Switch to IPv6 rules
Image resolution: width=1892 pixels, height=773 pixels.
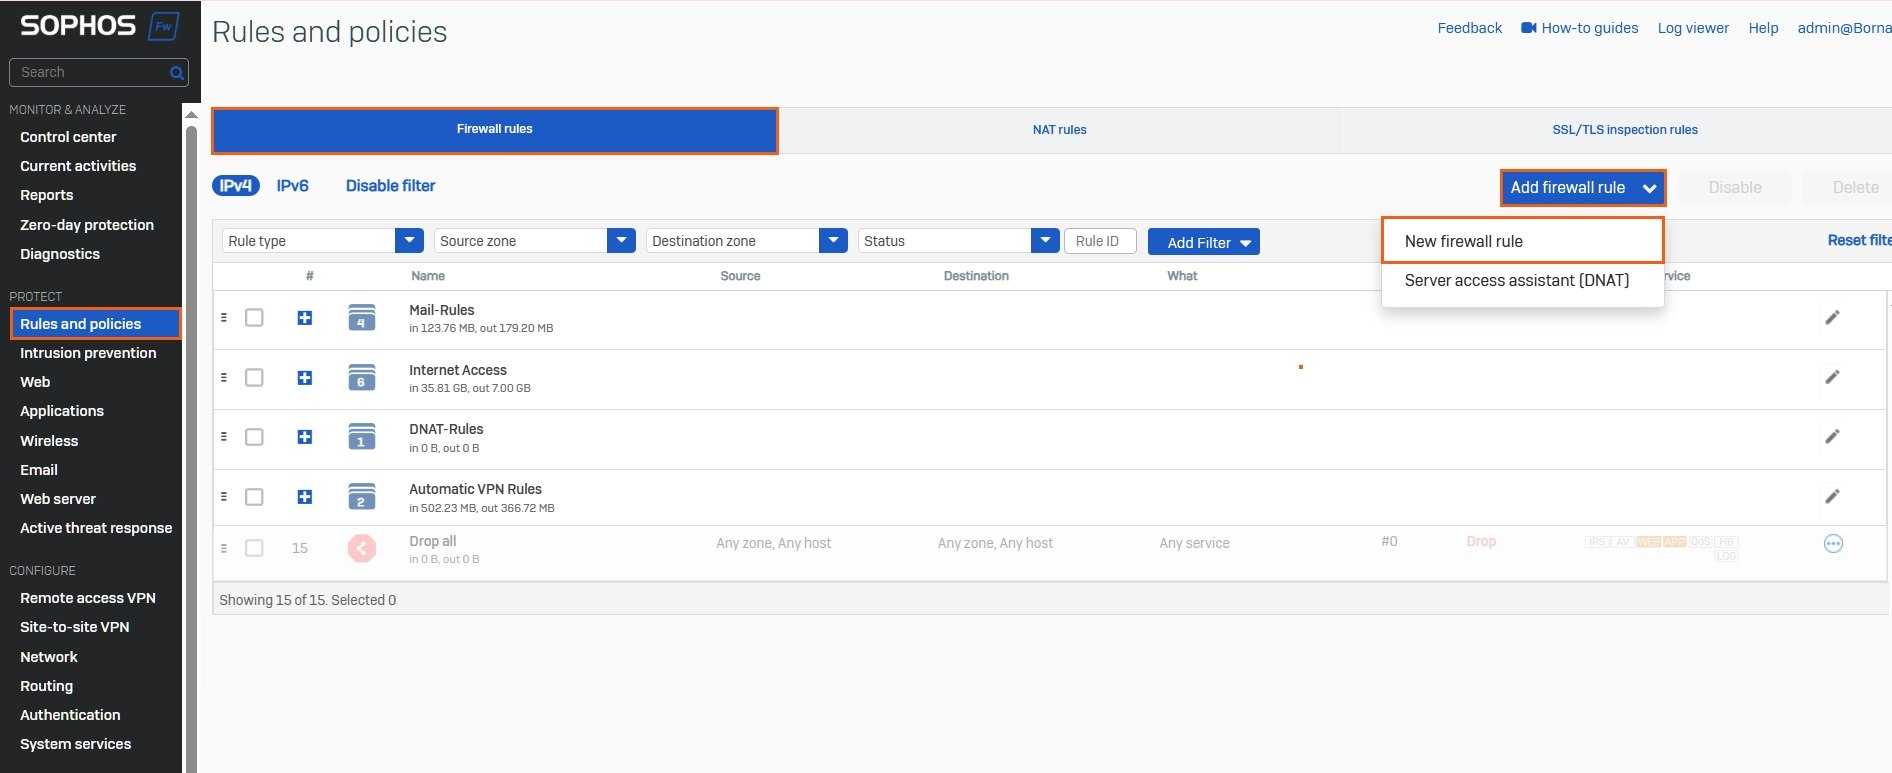pyautogui.click(x=292, y=185)
